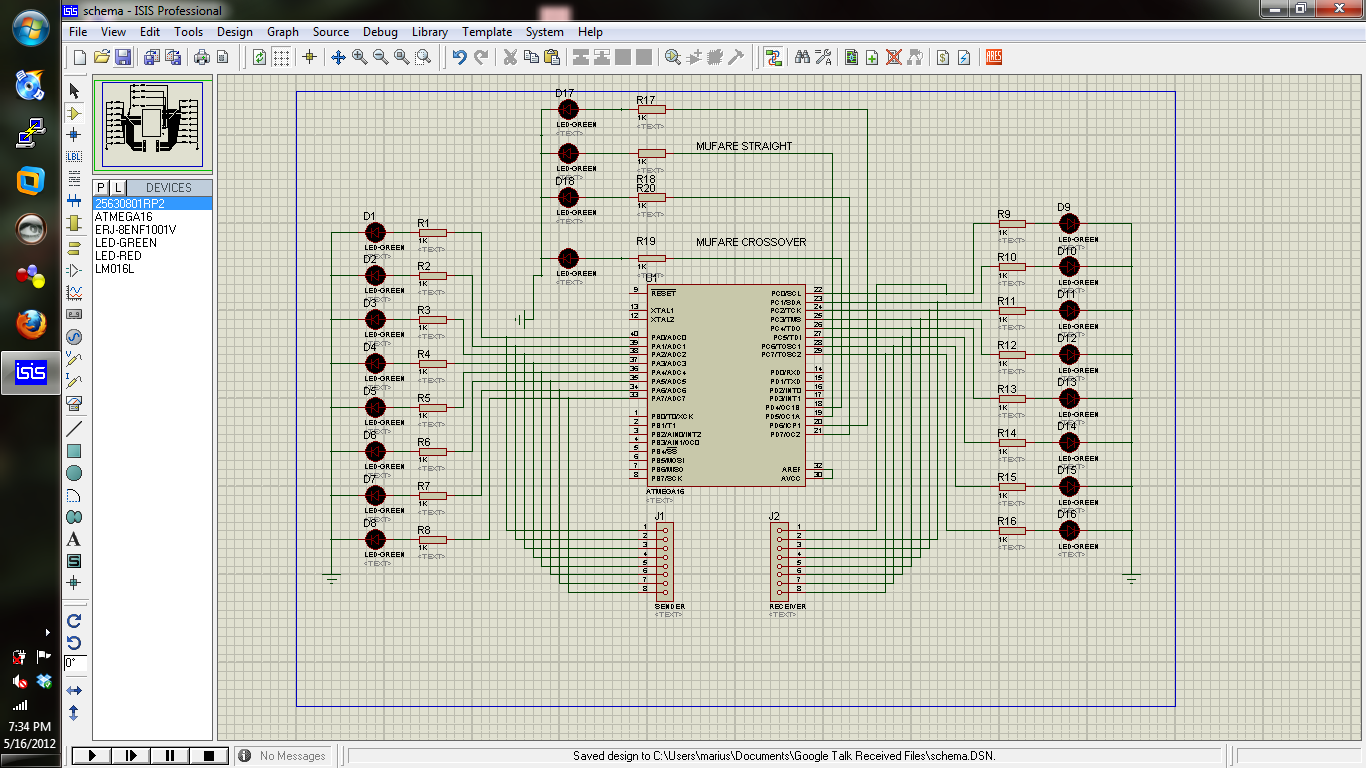The image size is (1366, 768).
Task: Choose the 2D text tool
Action: pos(74,539)
